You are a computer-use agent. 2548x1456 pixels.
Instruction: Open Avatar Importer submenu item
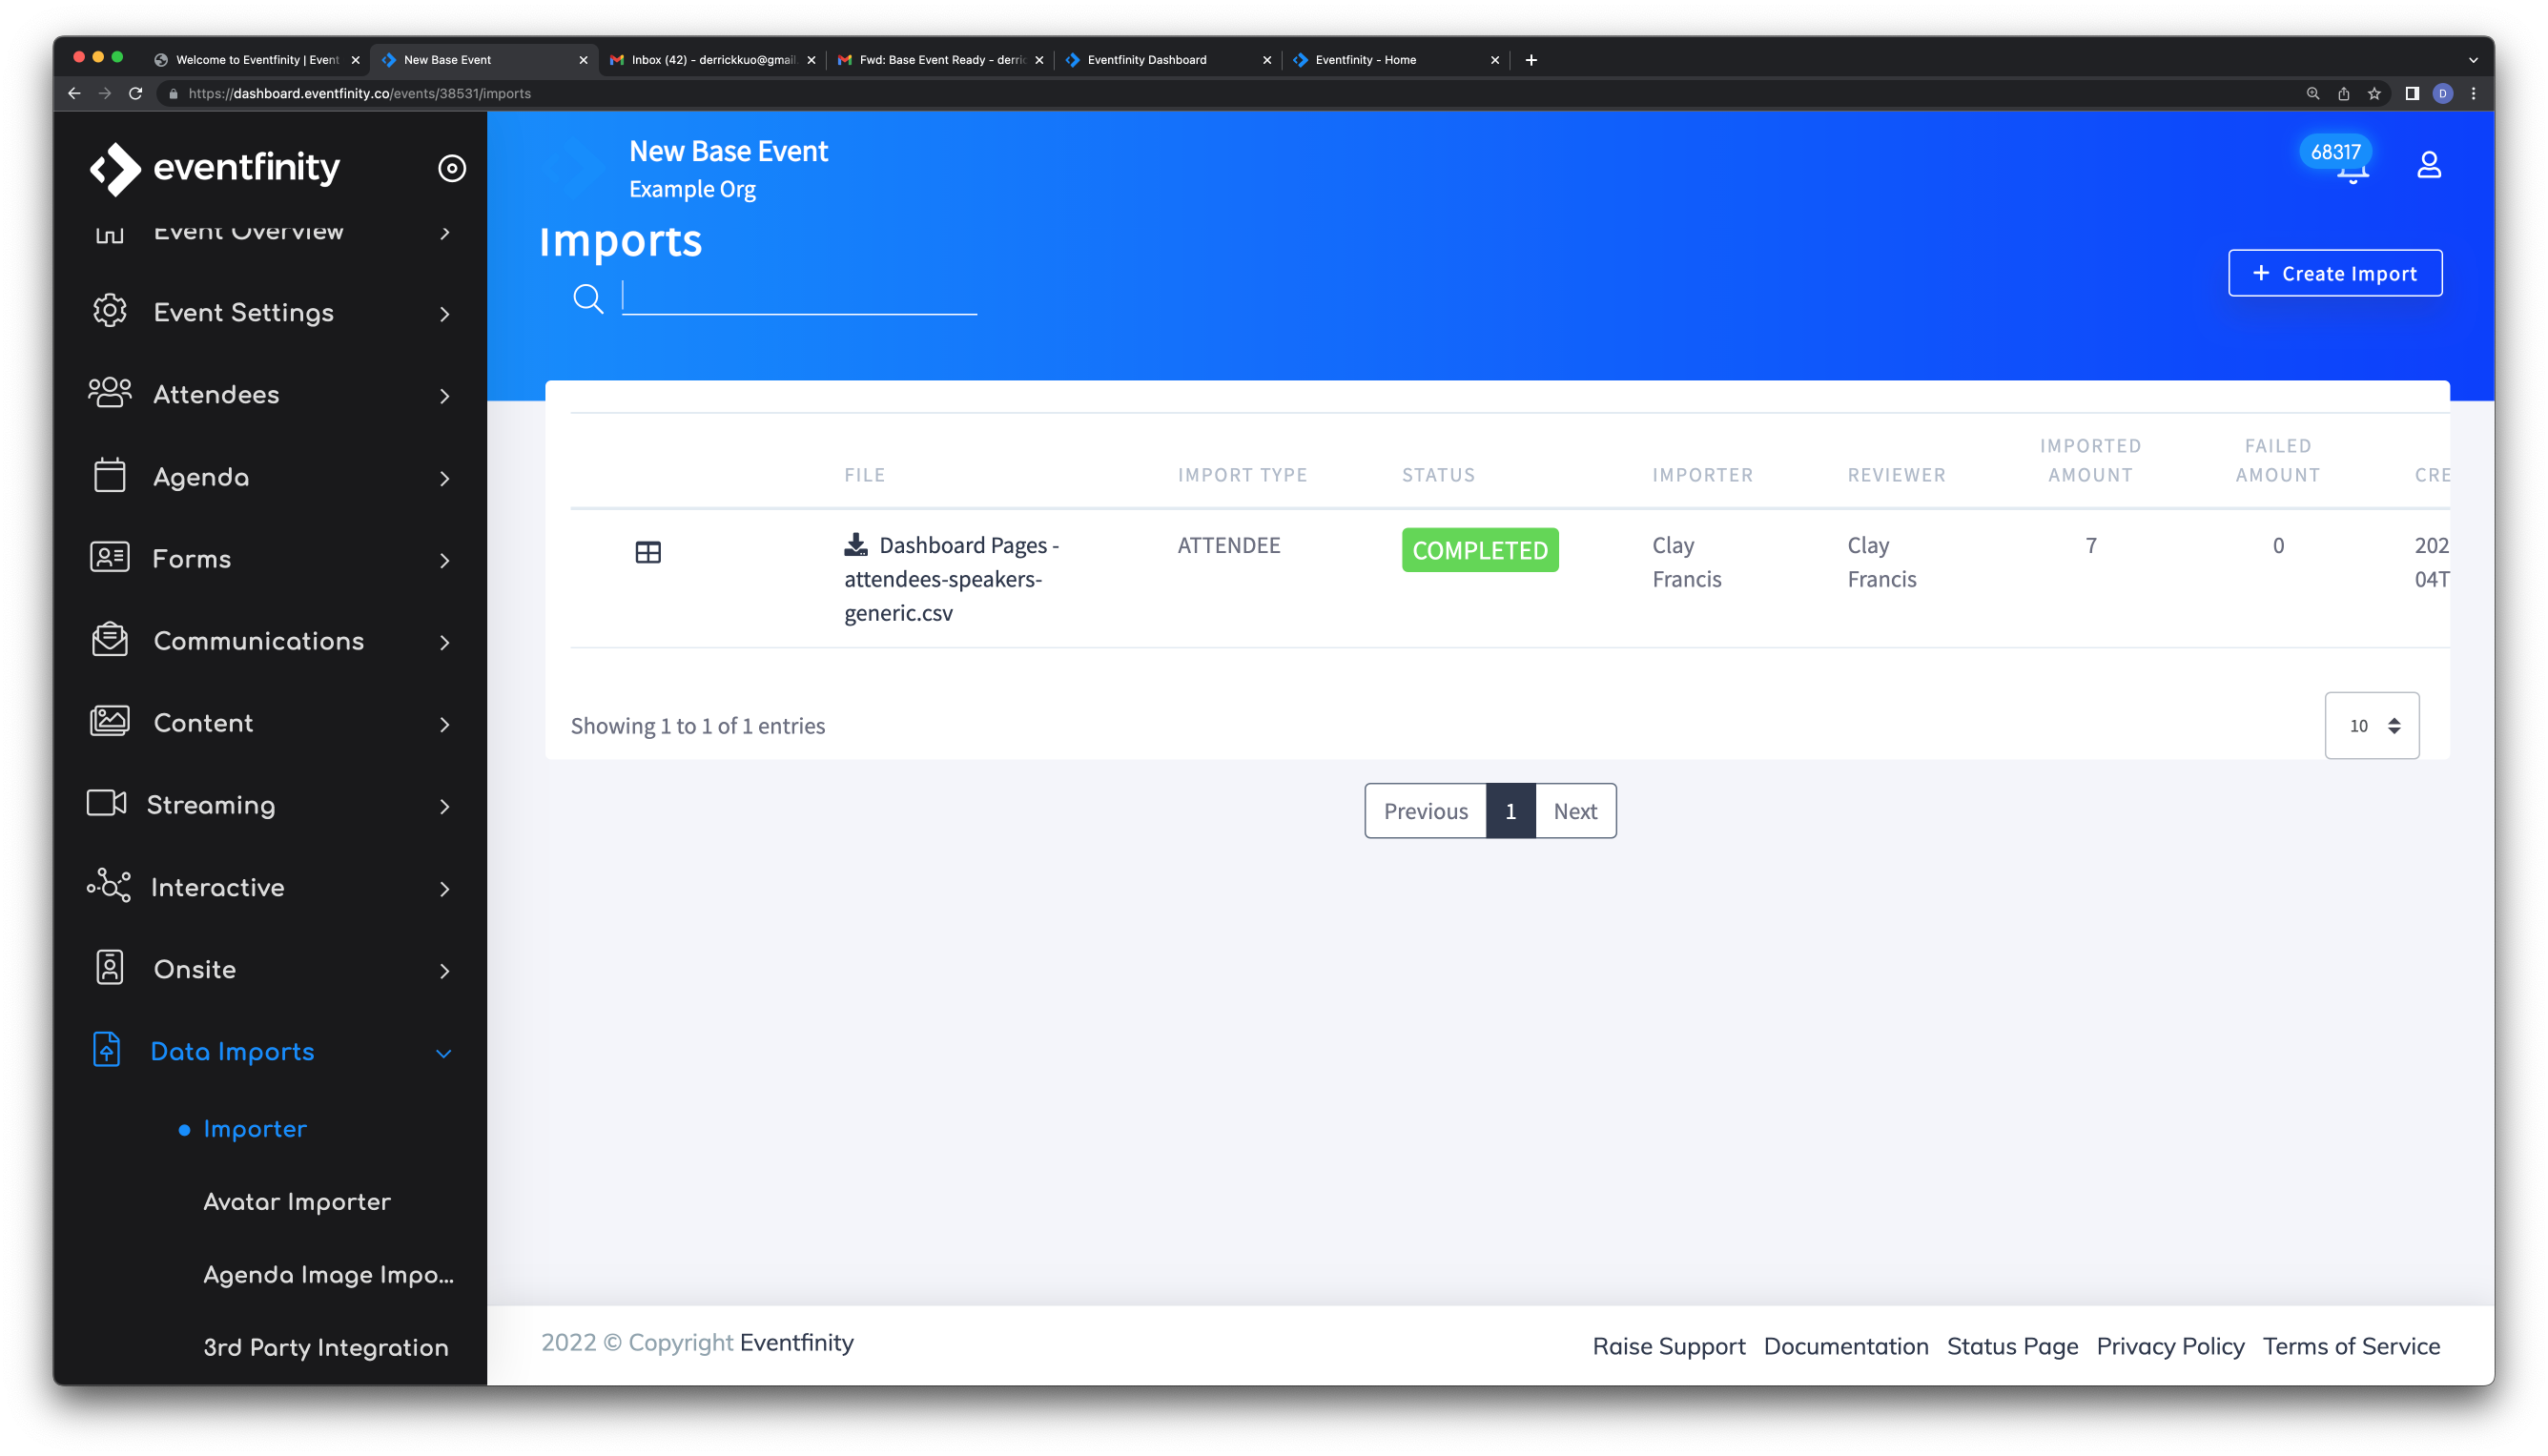click(297, 1202)
